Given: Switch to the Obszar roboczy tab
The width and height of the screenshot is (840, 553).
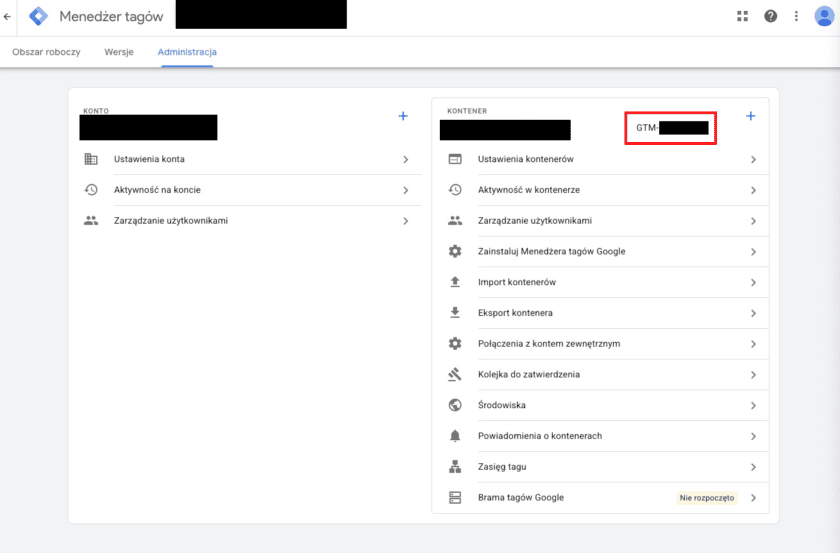Looking at the screenshot, I should pos(46,52).
